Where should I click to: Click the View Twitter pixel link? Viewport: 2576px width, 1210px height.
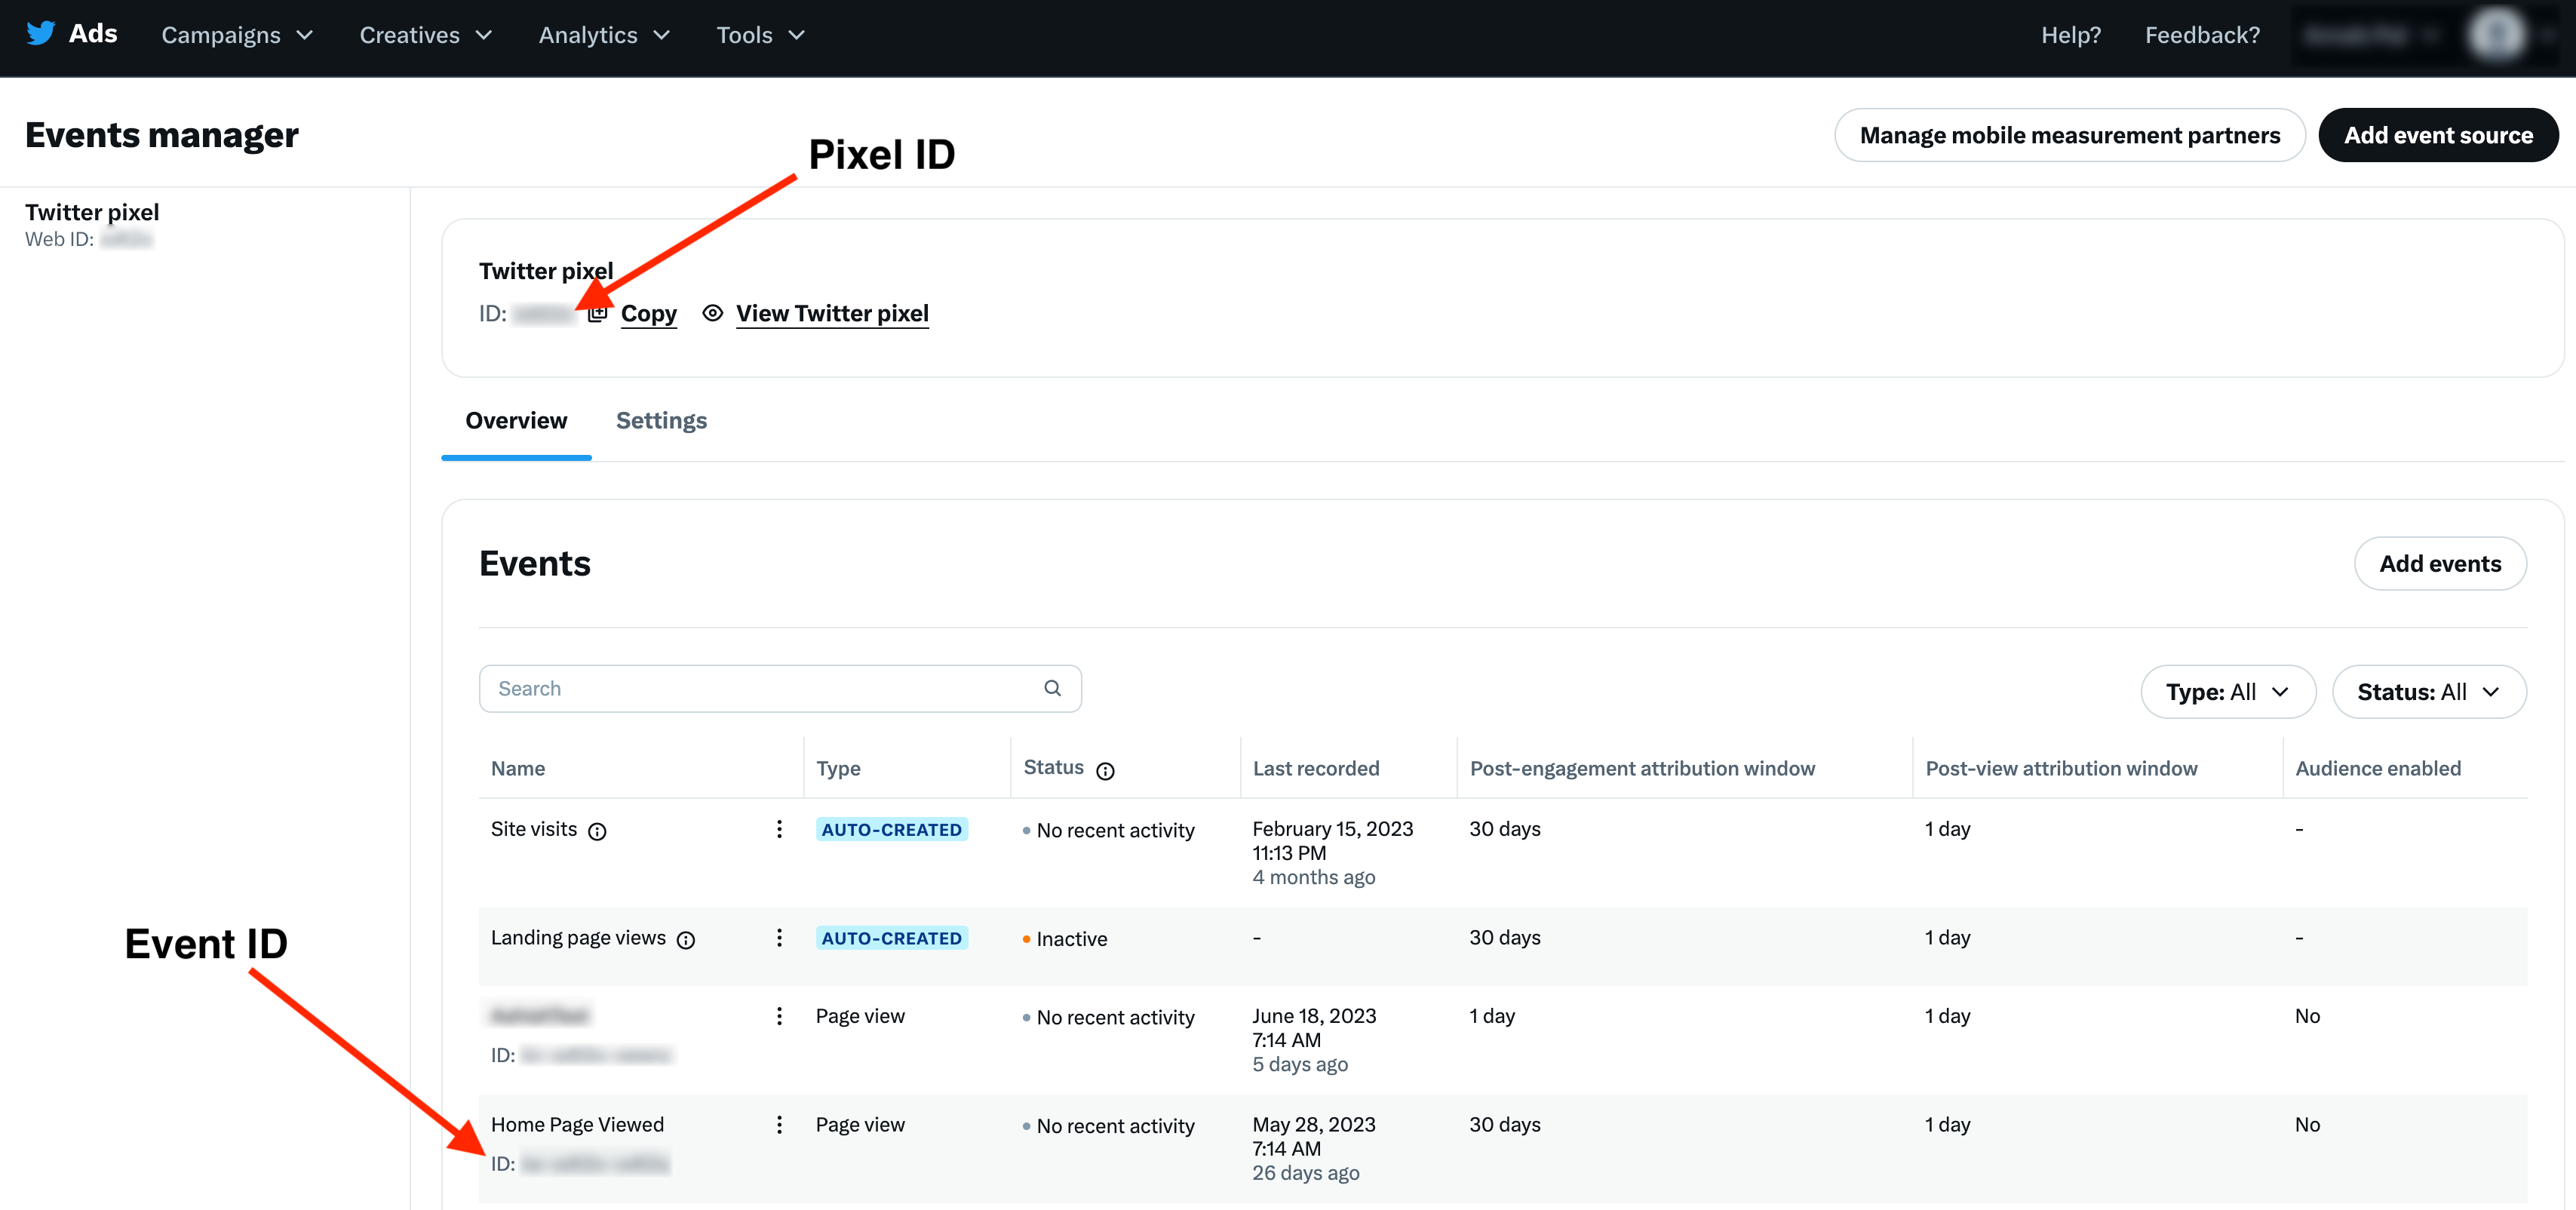[x=832, y=313]
